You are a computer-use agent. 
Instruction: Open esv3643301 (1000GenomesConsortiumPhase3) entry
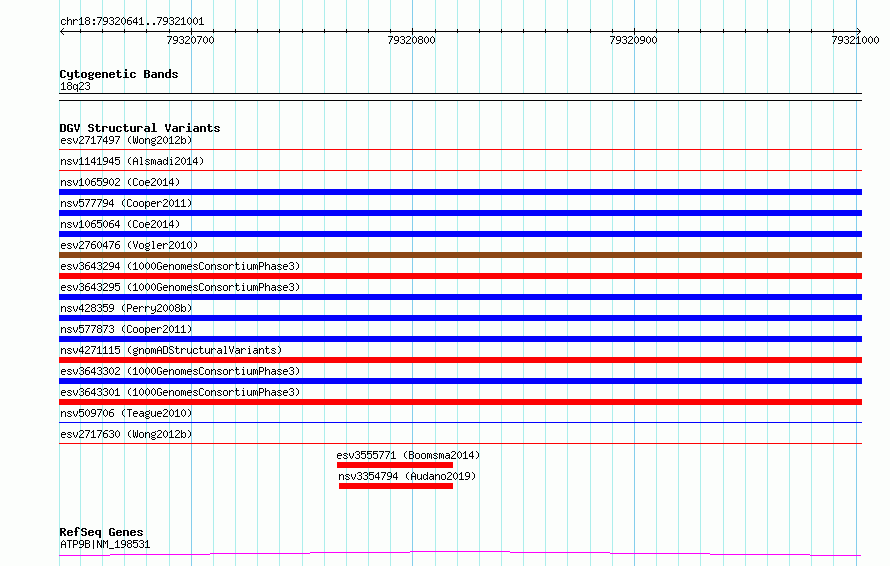point(180,392)
